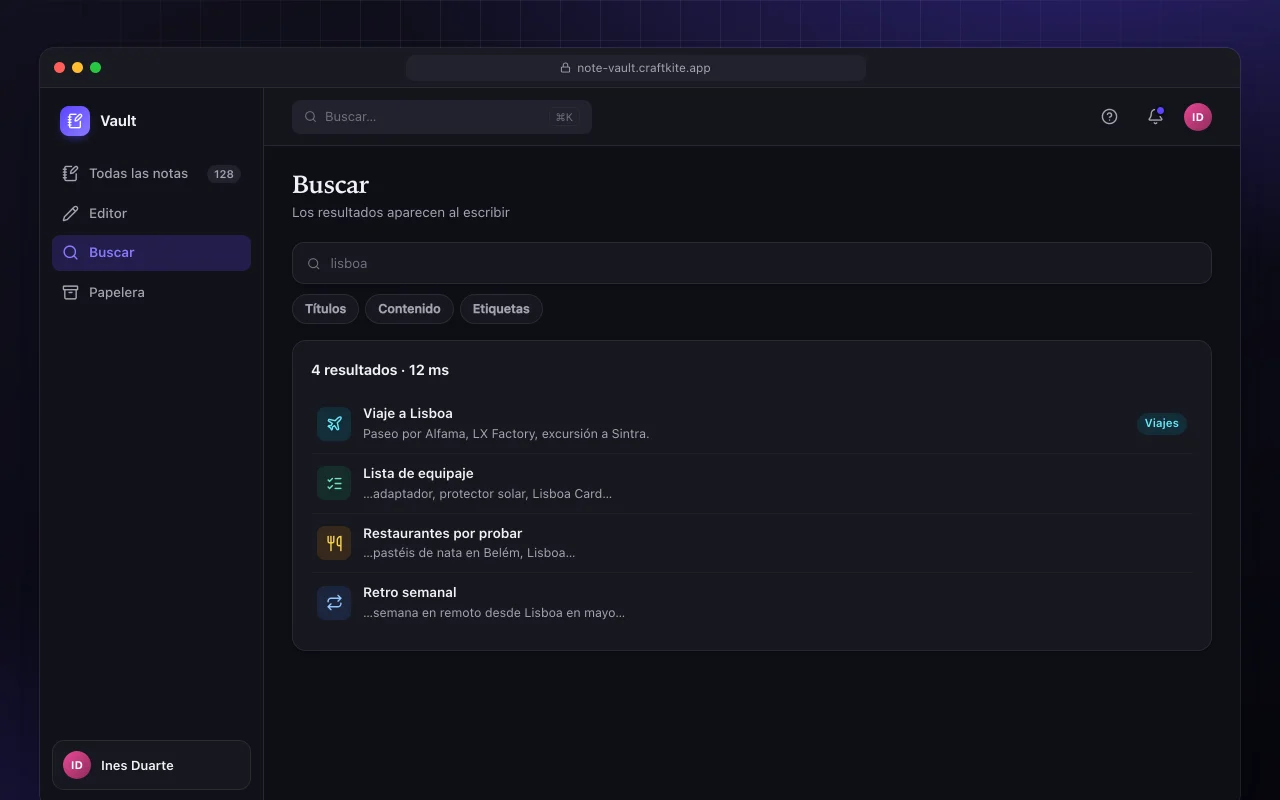Screen dimensions: 1280x800
Task: Open notifications bell icon
Action: pos(1155,117)
